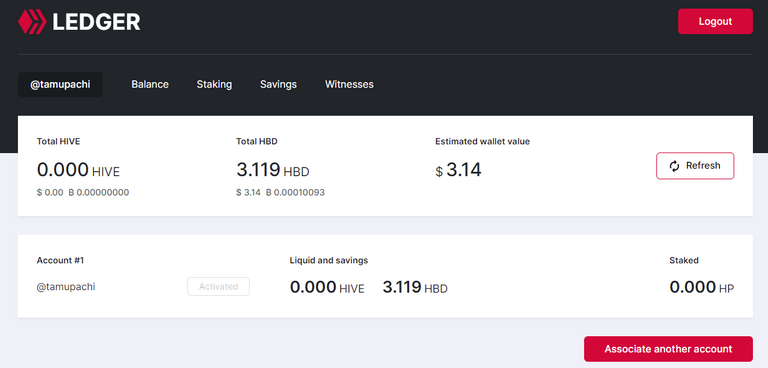Click the Total HBD label
This screenshot has height=368, width=768.
click(x=257, y=142)
